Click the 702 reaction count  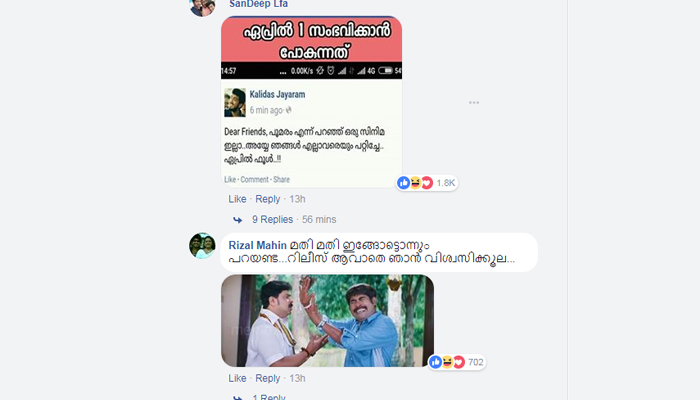tap(476, 362)
